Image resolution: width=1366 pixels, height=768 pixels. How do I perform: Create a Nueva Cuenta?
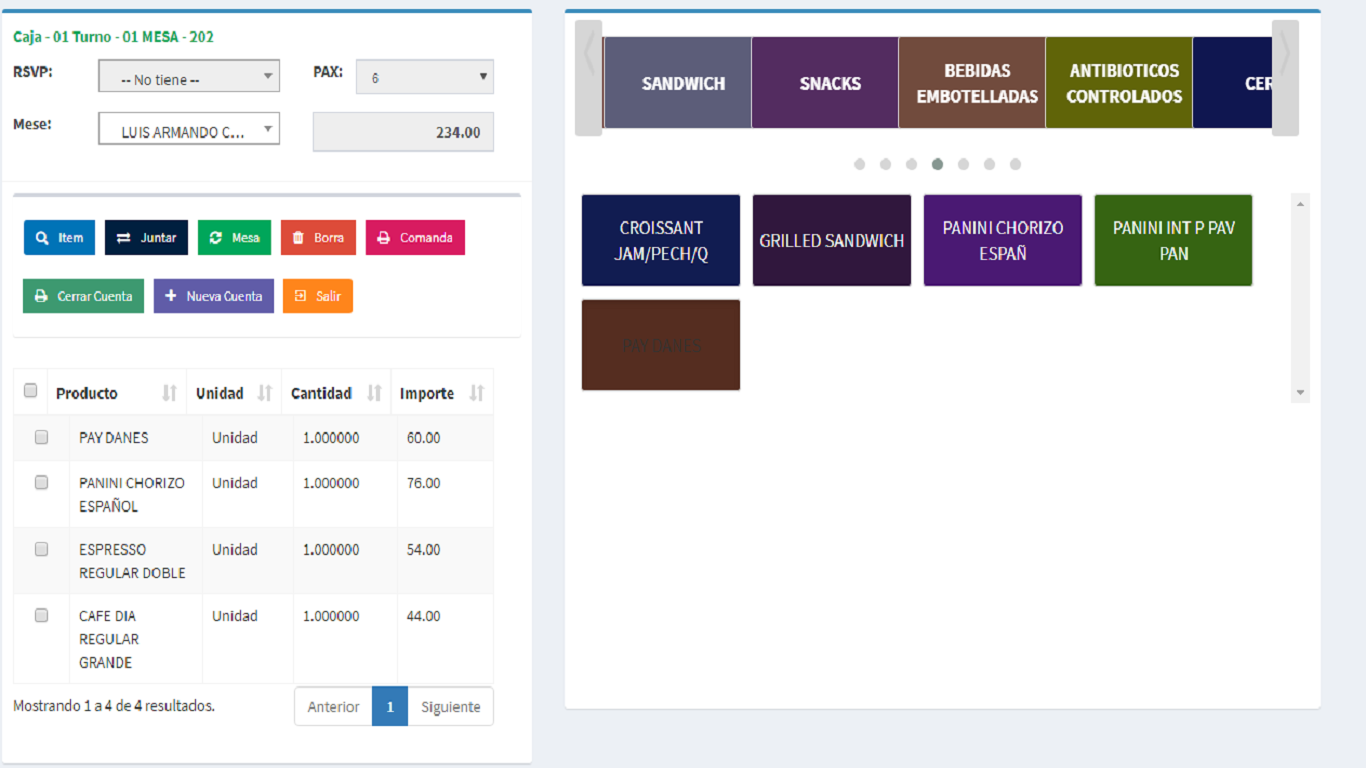click(x=213, y=296)
